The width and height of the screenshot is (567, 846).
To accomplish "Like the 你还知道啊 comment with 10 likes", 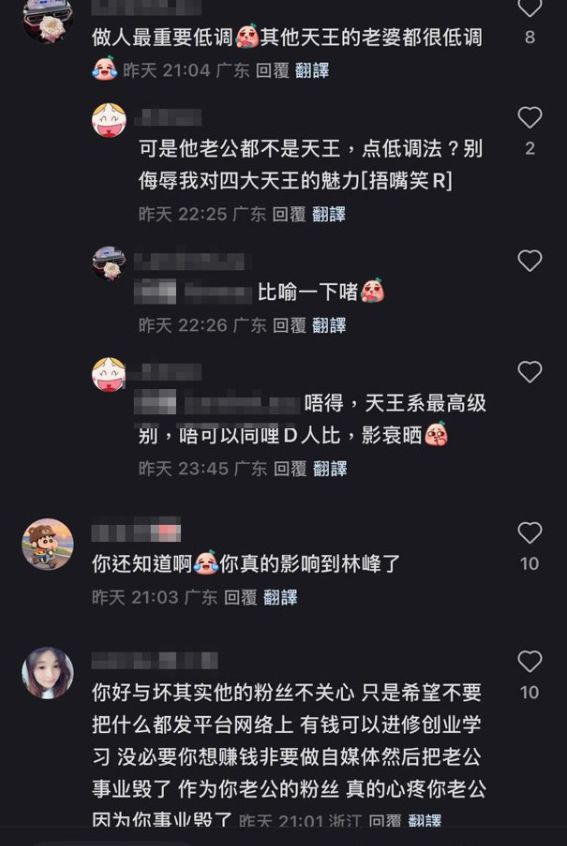I will [x=529, y=533].
